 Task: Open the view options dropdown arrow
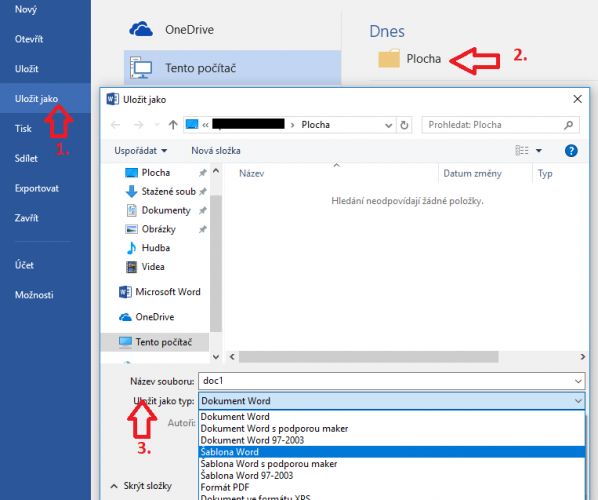pos(539,150)
